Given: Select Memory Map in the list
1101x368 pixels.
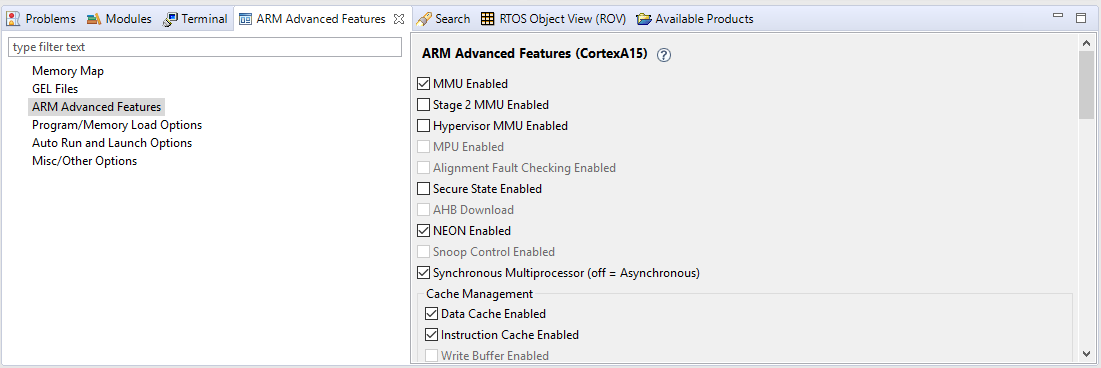Looking at the screenshot, I should click(68, 71).
